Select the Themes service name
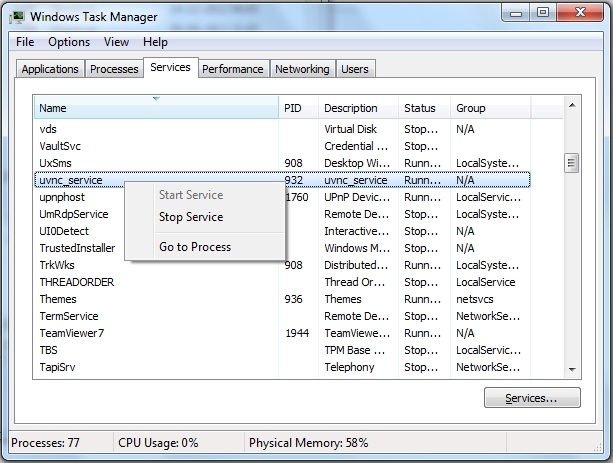Screen dimensions: 613x463 [58, 299]
